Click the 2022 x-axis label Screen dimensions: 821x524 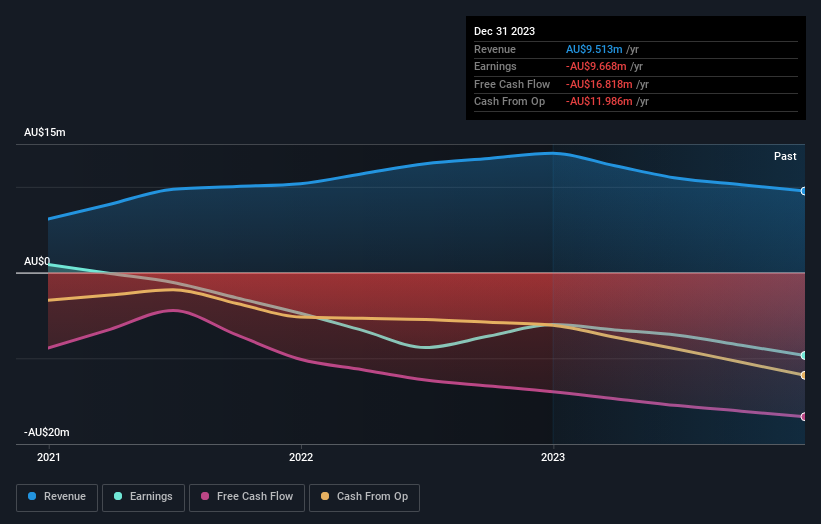tap(301, 457)
